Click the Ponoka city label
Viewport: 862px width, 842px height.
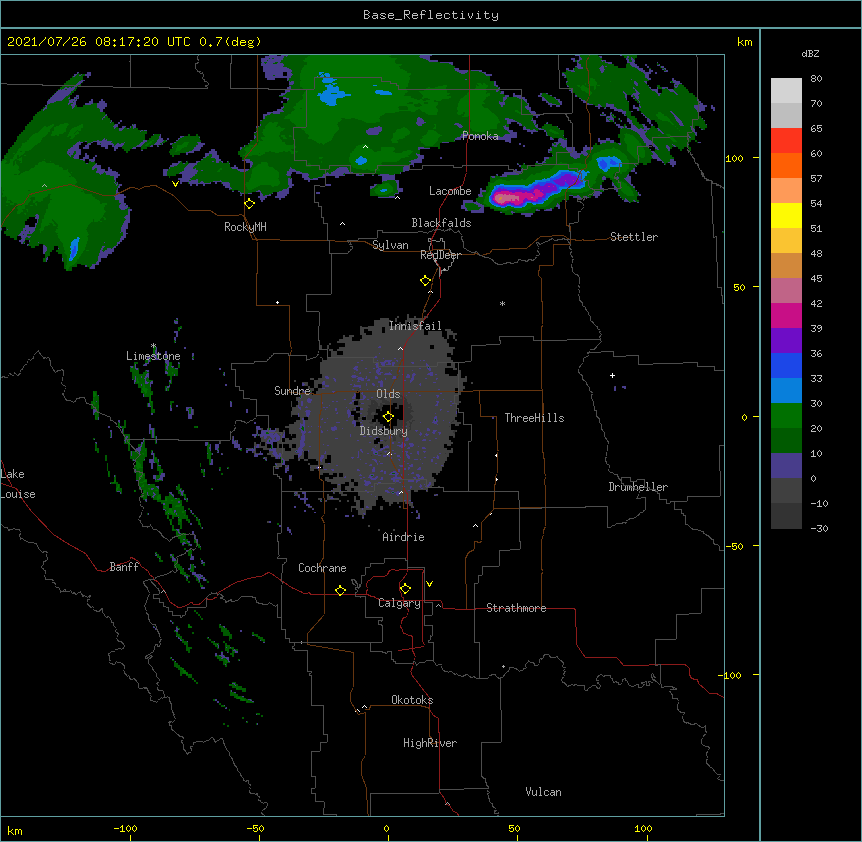(480, 136)
